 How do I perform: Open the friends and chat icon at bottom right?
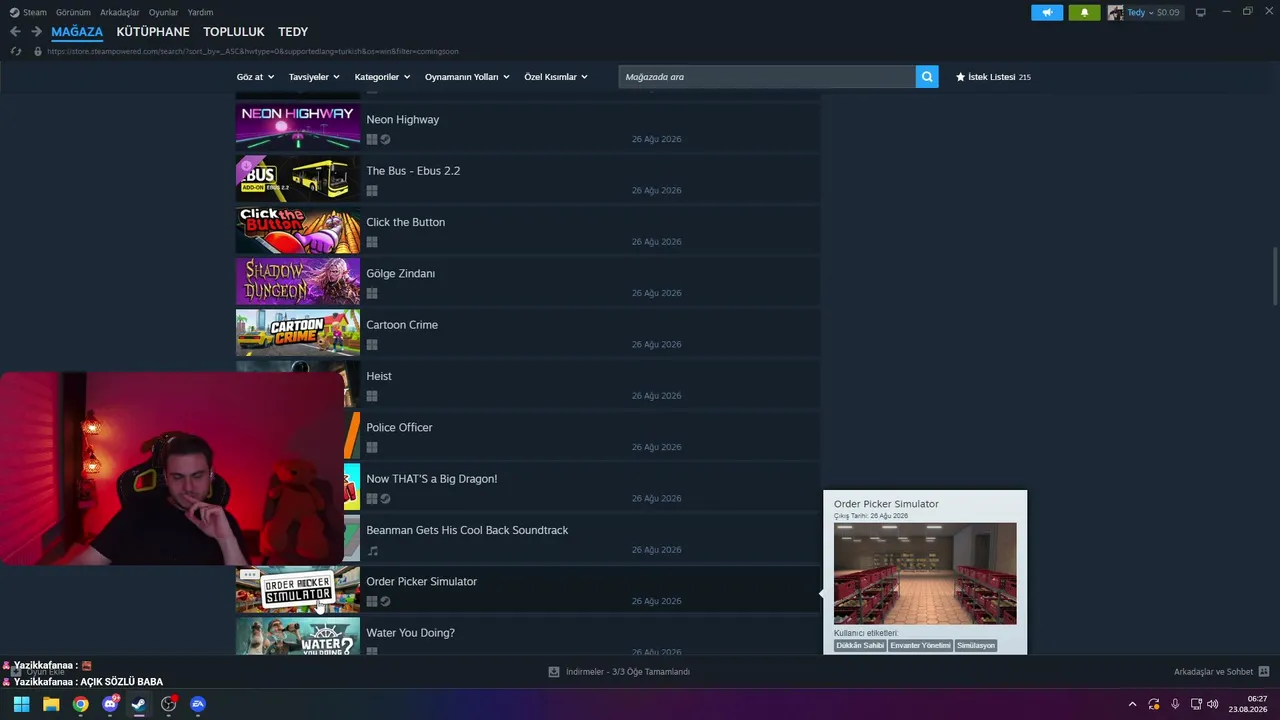click(1264, 672)
